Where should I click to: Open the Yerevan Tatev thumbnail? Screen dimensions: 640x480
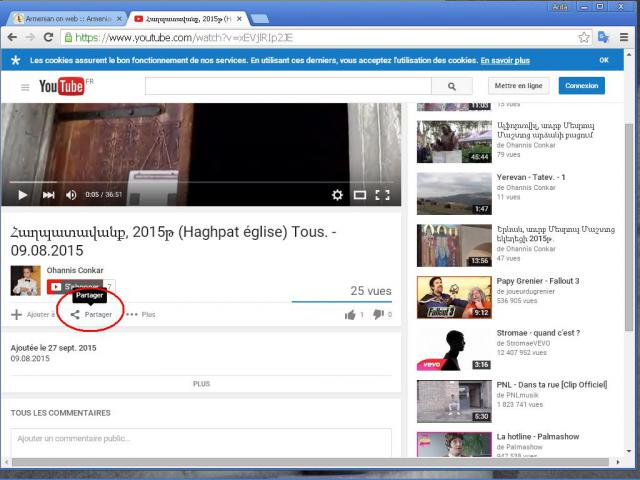(454, 193)
